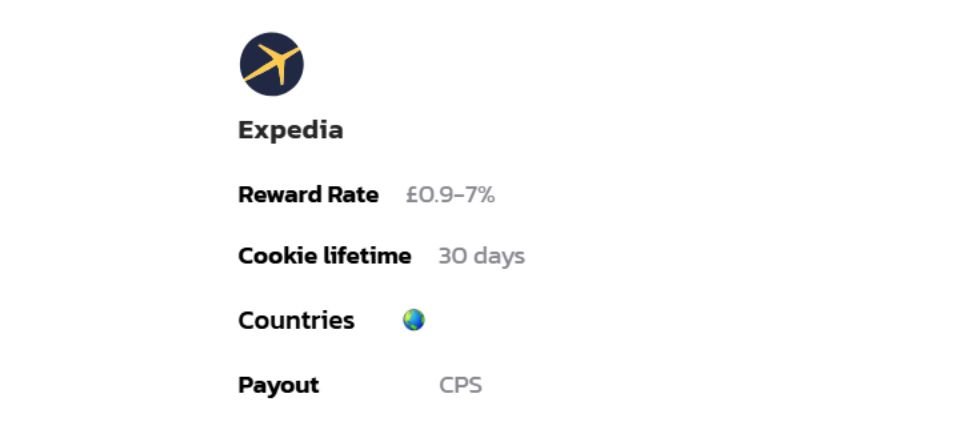Select the 30 days cookie value

[481, 256]
